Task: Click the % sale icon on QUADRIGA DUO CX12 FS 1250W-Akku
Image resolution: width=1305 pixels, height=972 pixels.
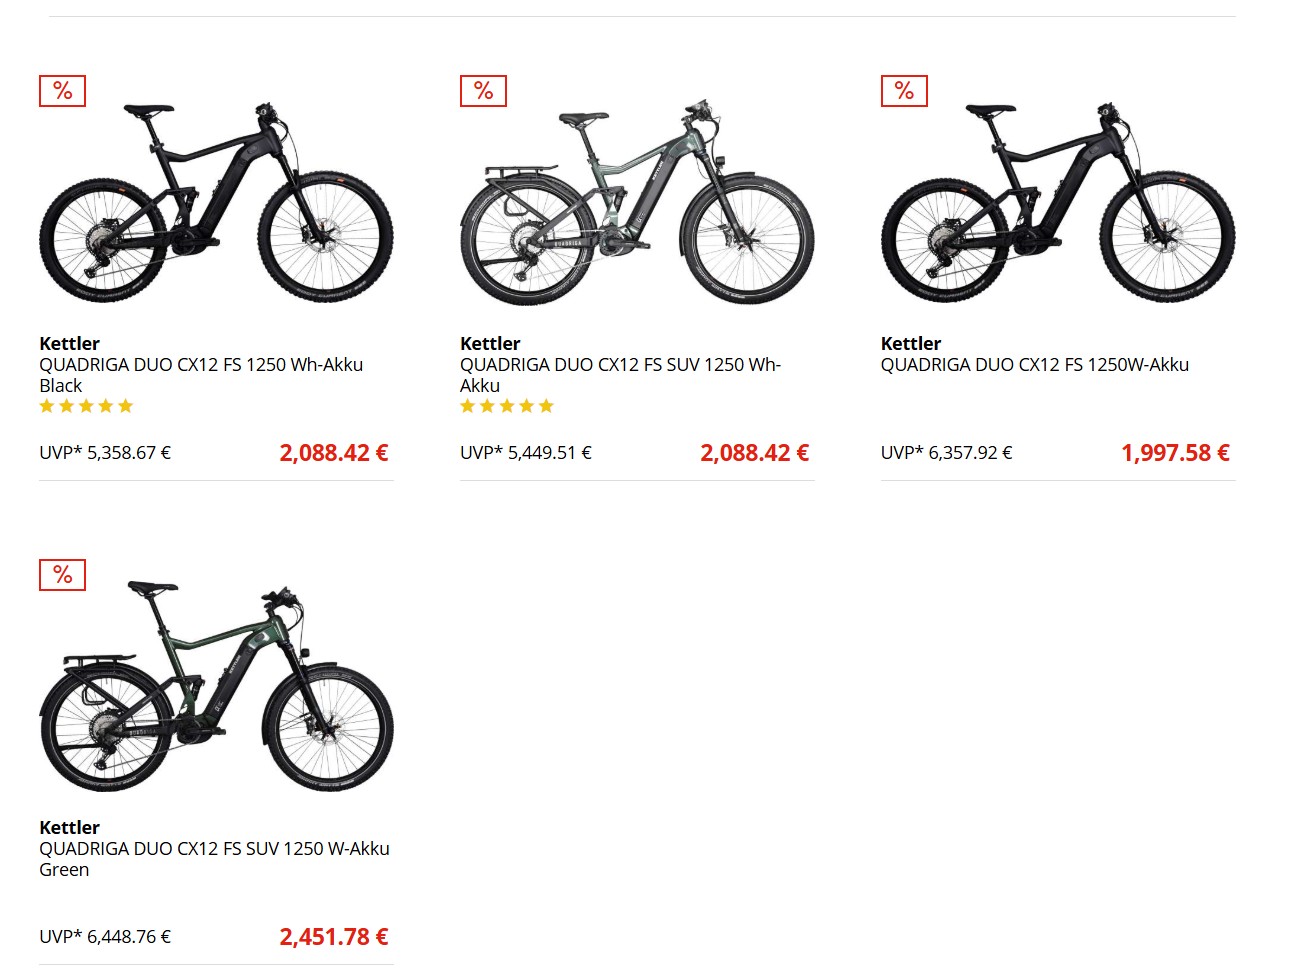Action: (x=904, y=90)
